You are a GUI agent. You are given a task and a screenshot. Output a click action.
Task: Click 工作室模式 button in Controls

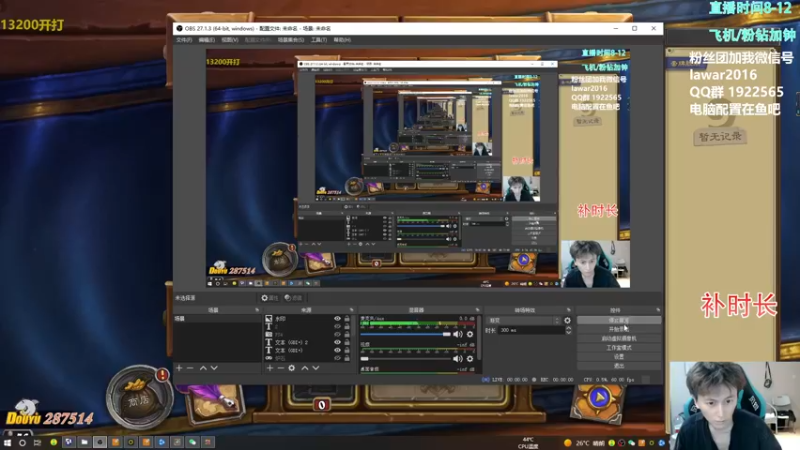click(619, 347)
